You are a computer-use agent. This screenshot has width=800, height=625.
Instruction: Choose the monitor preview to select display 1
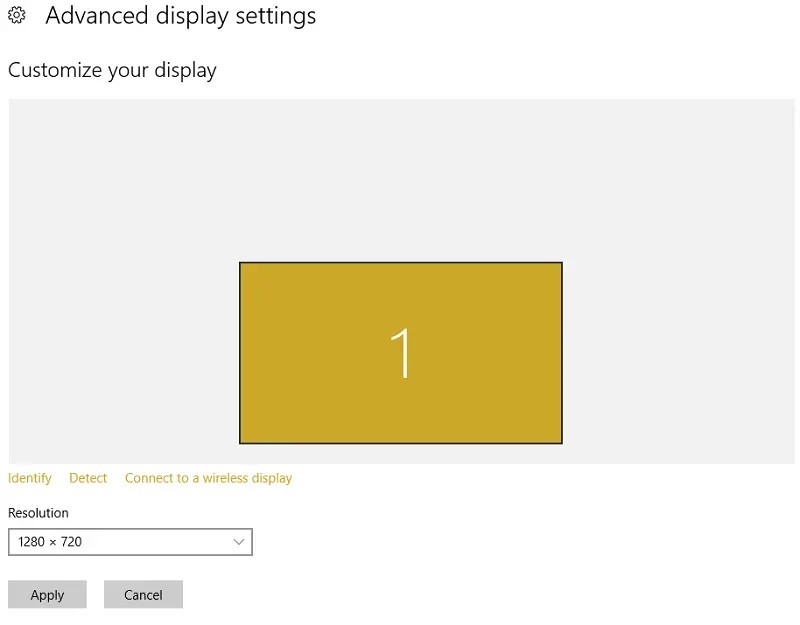pos(400,352)
